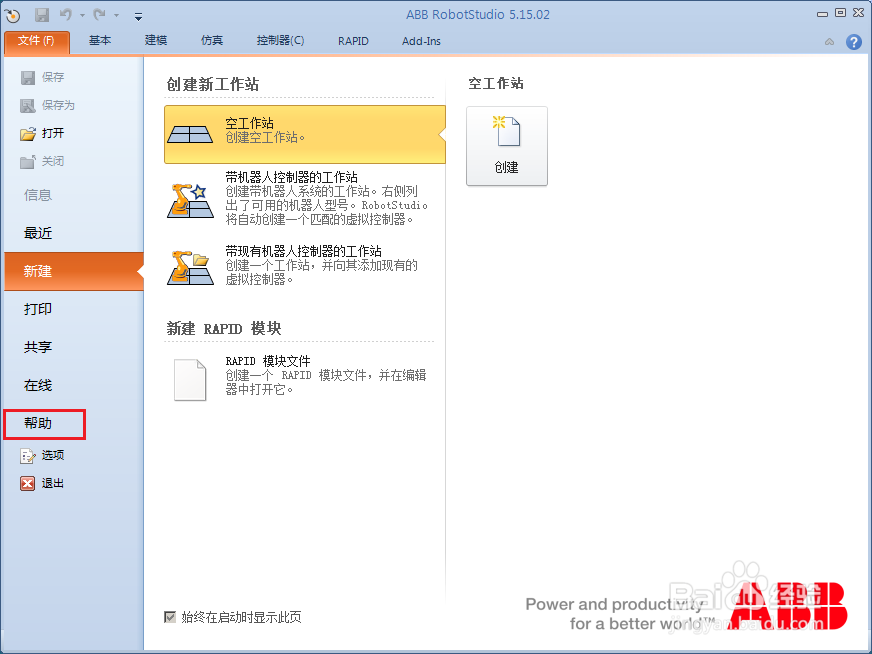Minimize the ribbon with the chevron icon
This screenshot has width=872, height=654.
coord(829,42)
